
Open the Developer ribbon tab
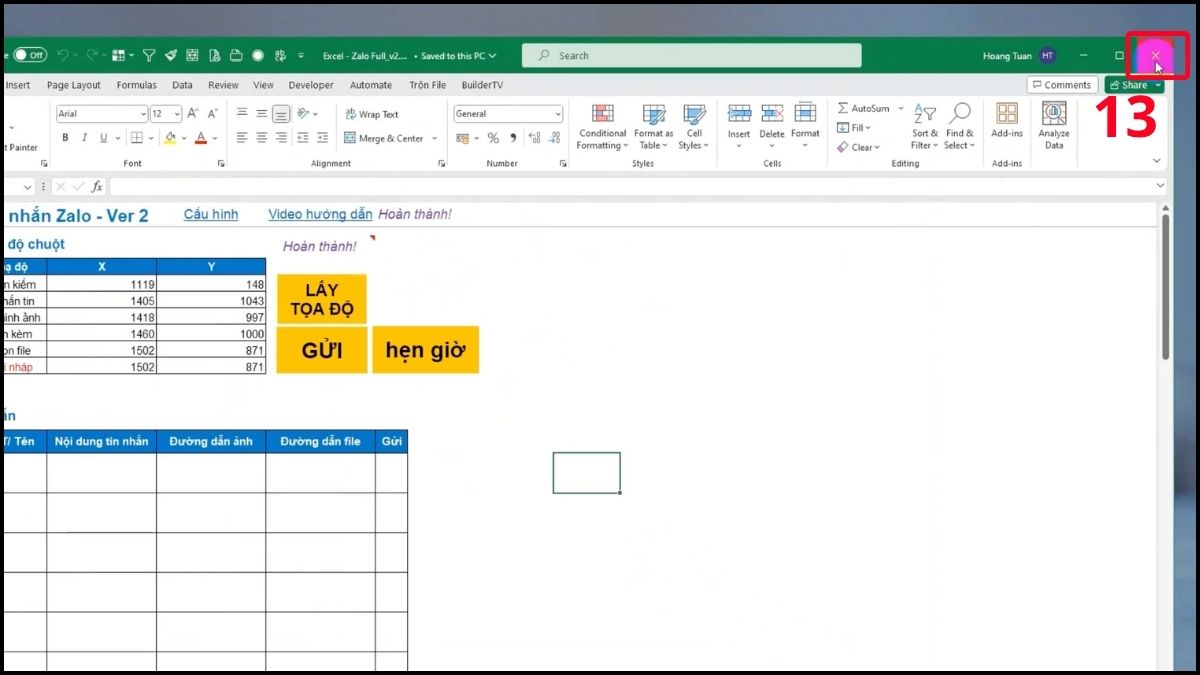(x=311, y=86)
